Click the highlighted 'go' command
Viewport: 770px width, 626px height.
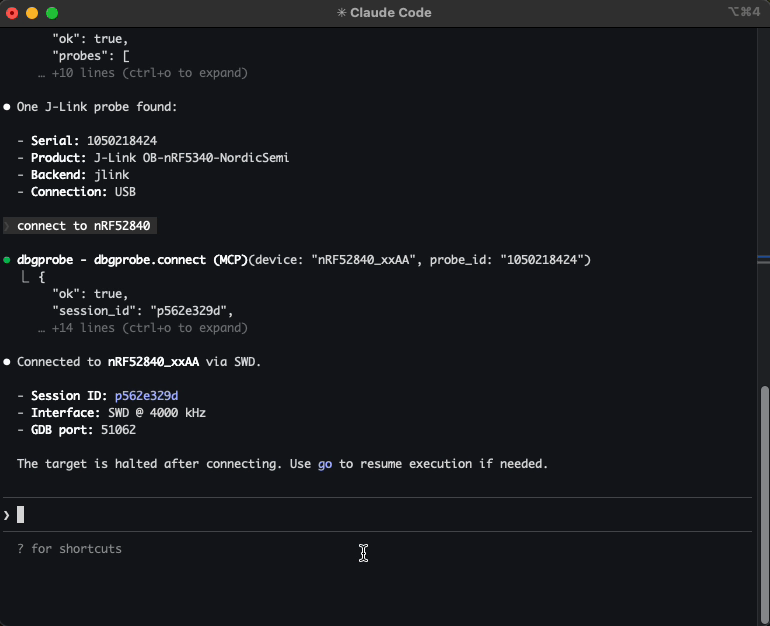click(325, 464)
